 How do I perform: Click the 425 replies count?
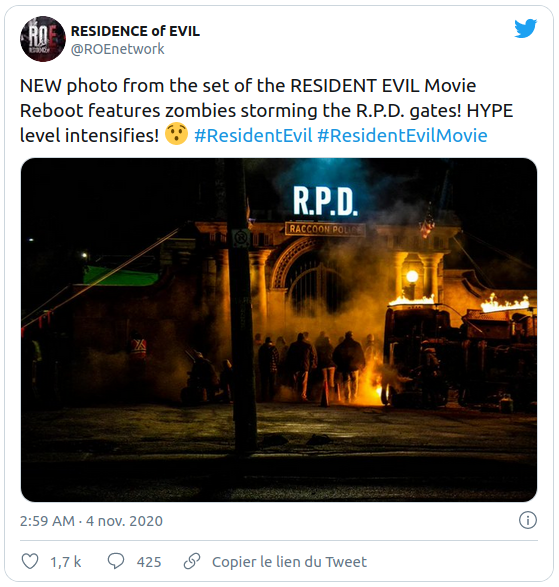pos(149,562)
